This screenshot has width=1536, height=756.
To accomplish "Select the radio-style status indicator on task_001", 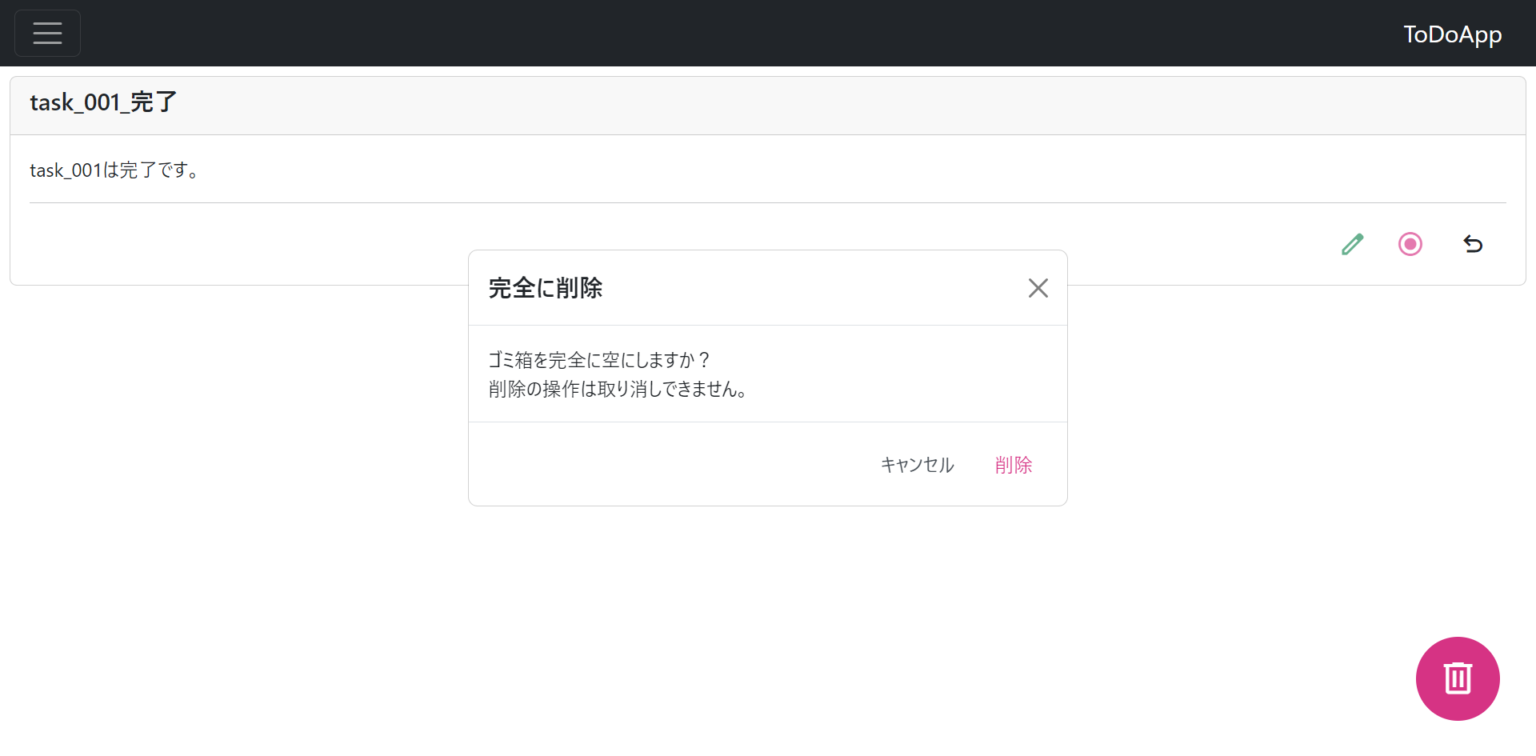I will (x=1410, y=243).
